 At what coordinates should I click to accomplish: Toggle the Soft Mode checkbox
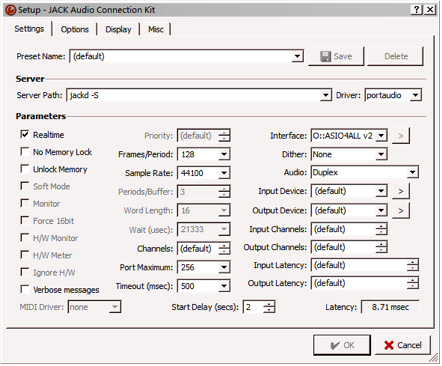pyautogui.click(x=25, y=186)
